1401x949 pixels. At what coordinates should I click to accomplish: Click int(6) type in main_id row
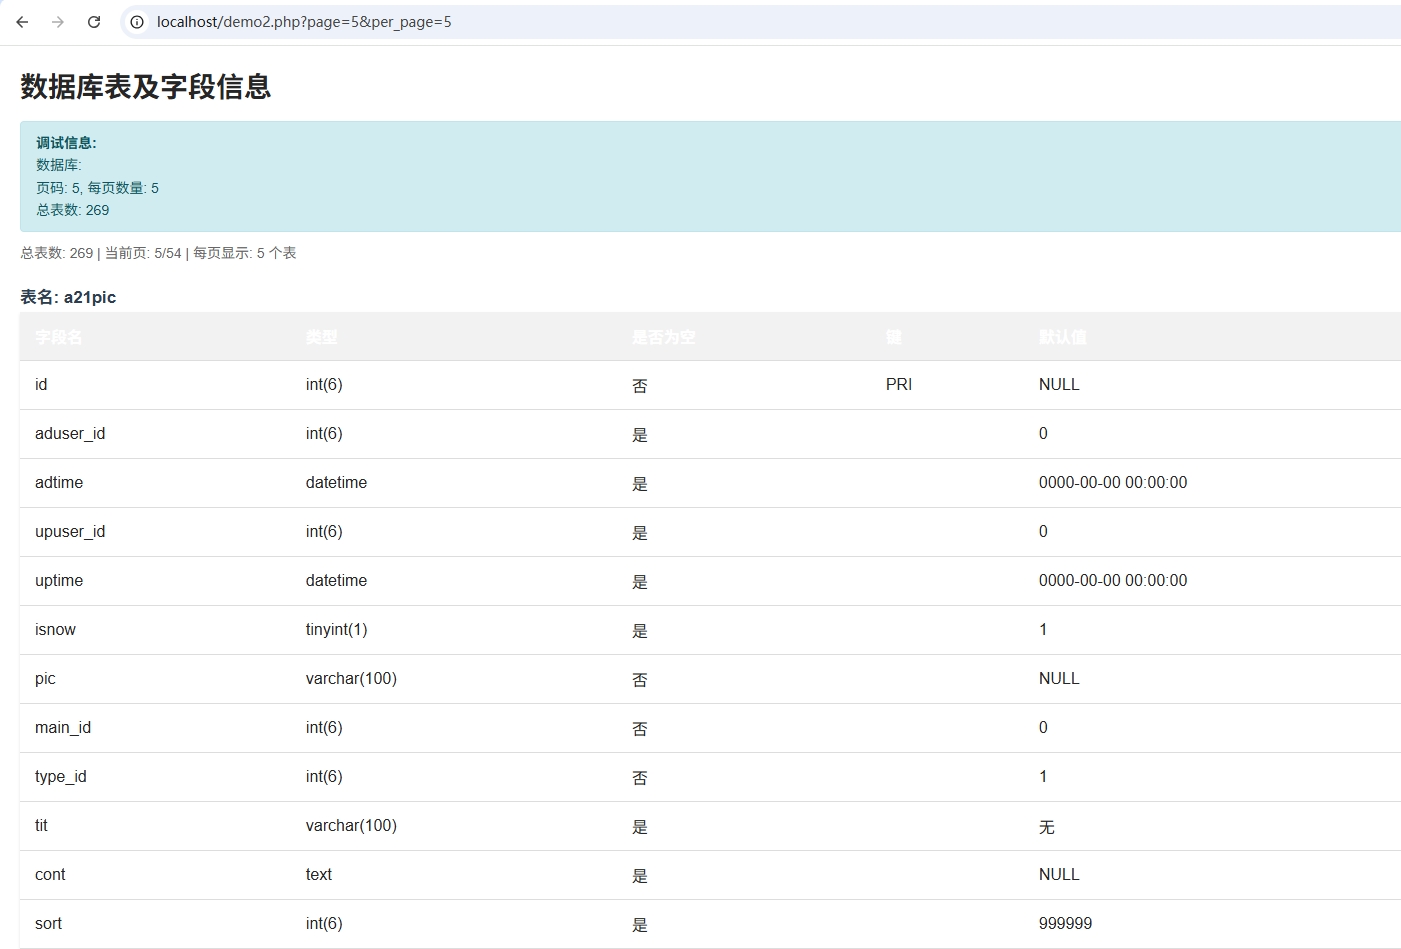click(x=324, y=728)
